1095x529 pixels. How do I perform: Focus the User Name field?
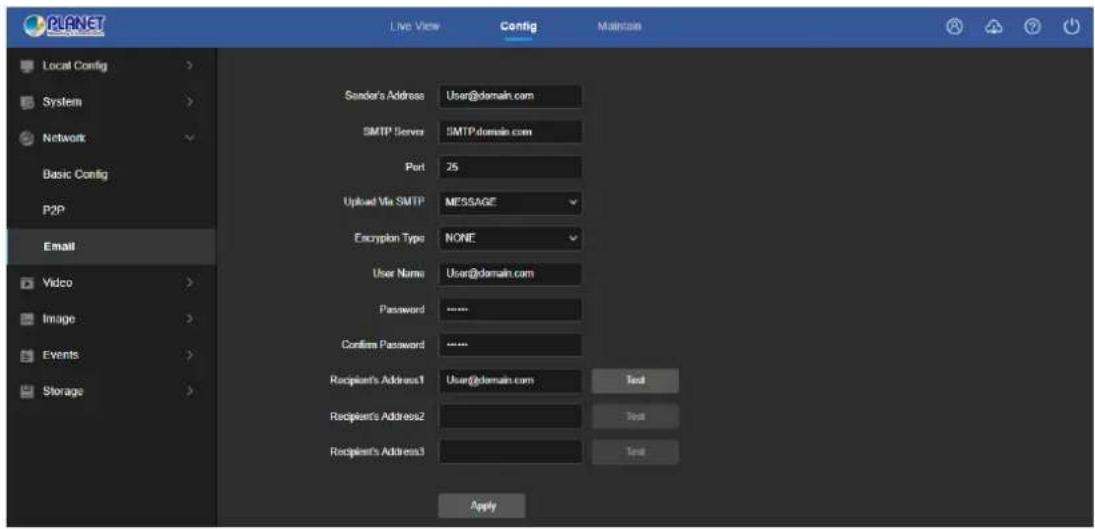tap(510, 274)
